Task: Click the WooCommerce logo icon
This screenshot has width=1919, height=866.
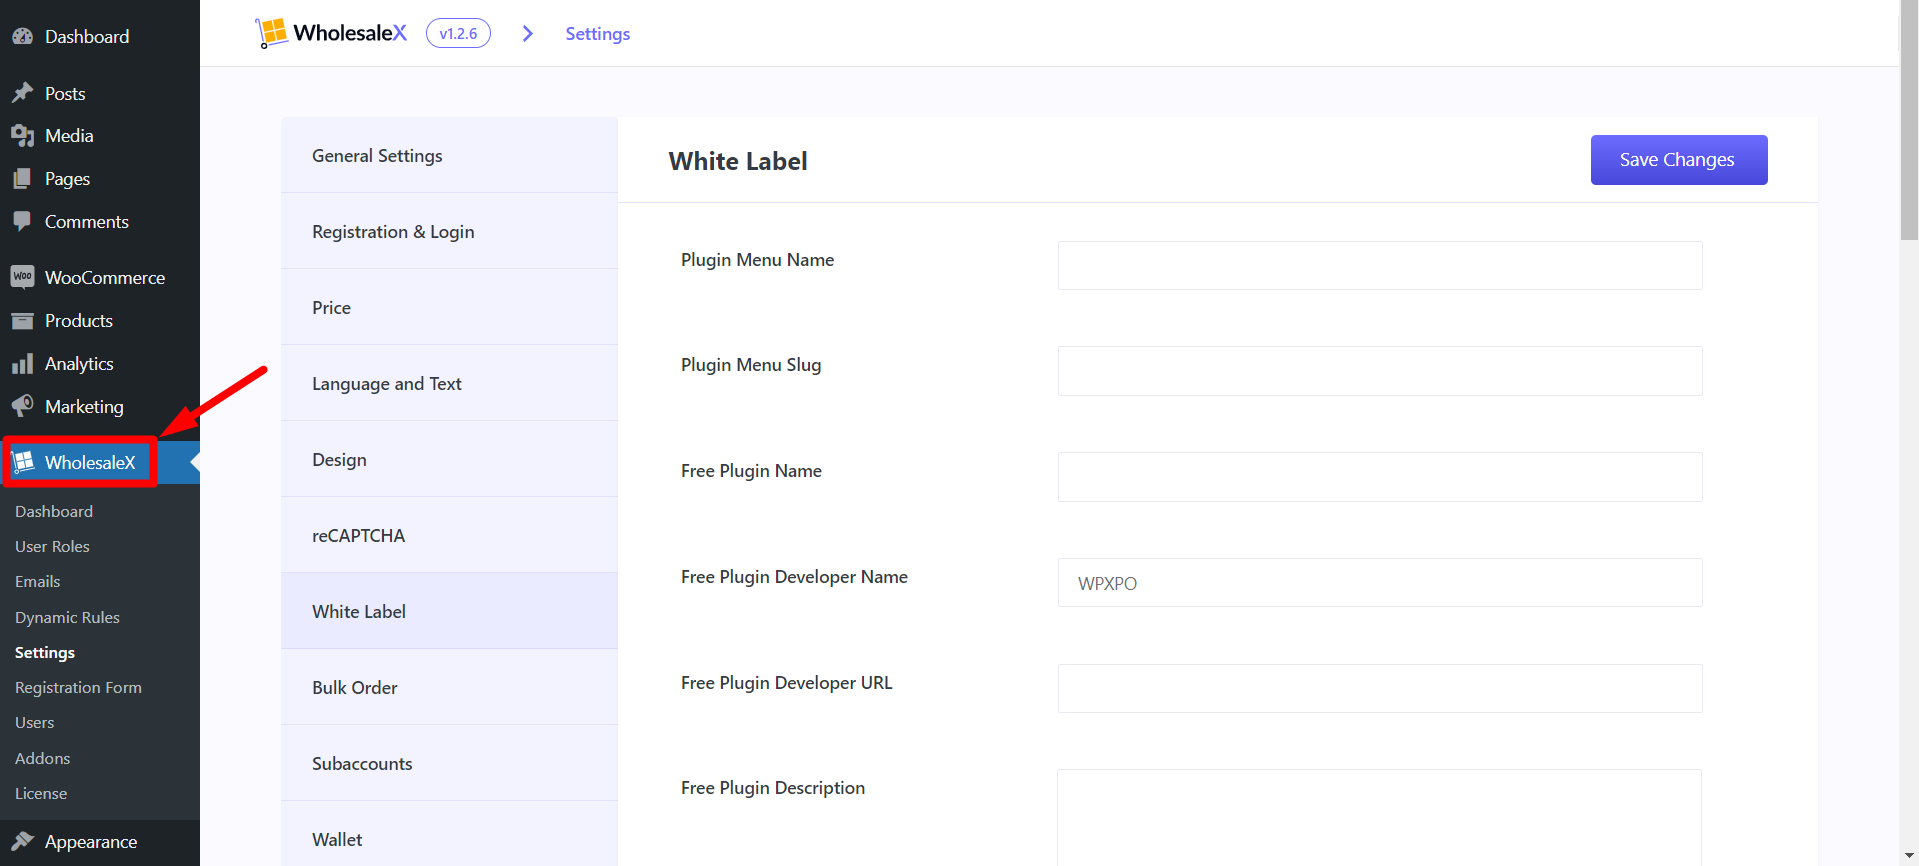Action: pyautogui.click(x=23, y=277)
